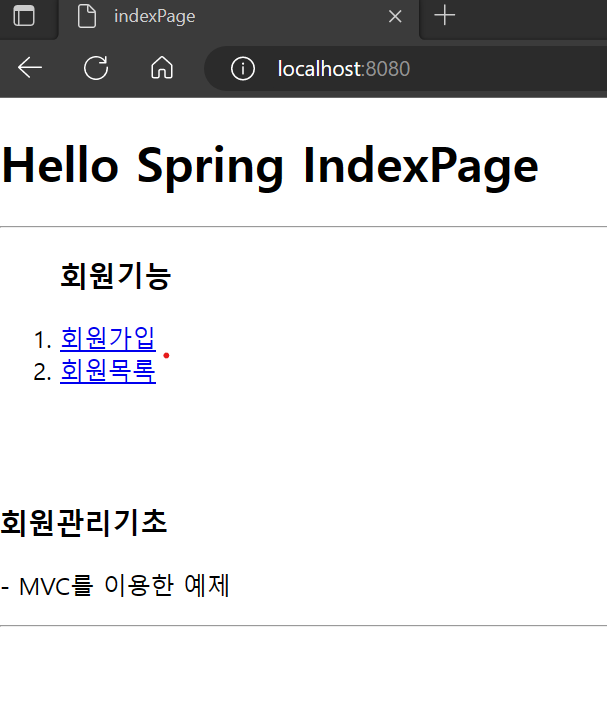The image size is (607, 727).
Task: View site information icon
Action: pyautogui.click(x=243, y=69)
